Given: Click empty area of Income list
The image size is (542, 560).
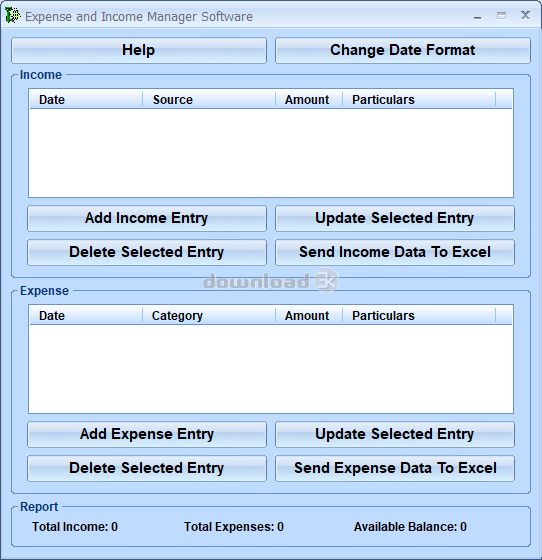Looking at the screenshot, I should point(271,152).
